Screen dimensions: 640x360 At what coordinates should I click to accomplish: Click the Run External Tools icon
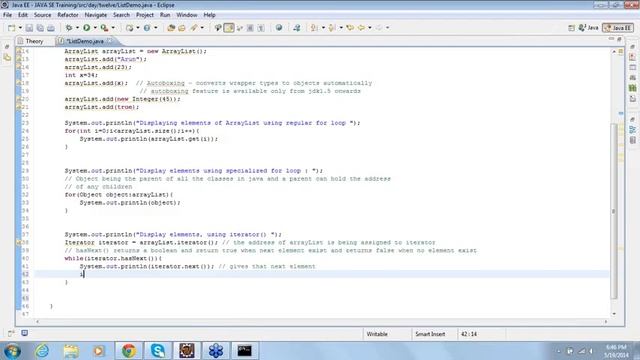pos(104,28)
